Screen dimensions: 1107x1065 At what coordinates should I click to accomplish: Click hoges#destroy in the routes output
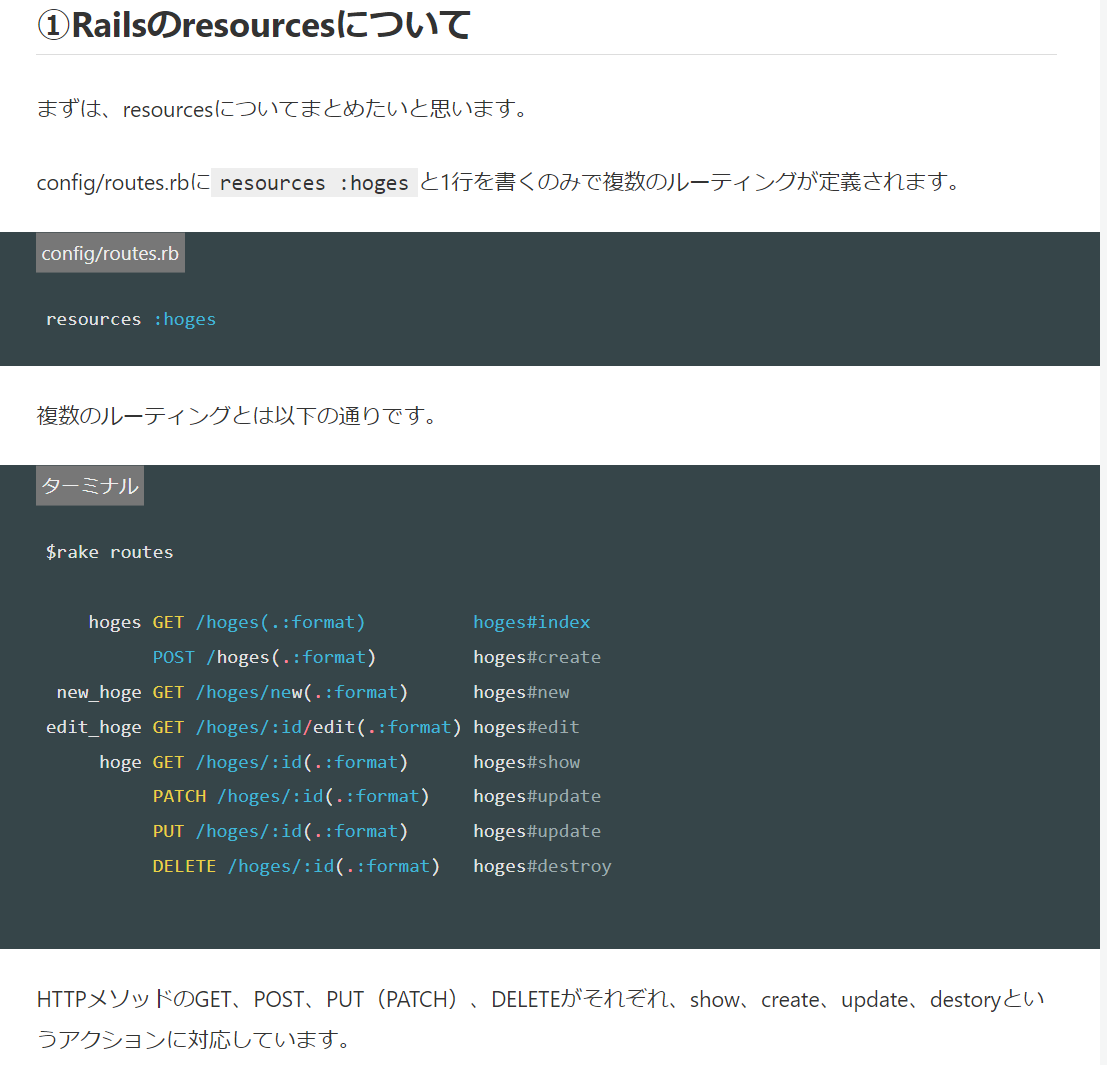[542, 866]
